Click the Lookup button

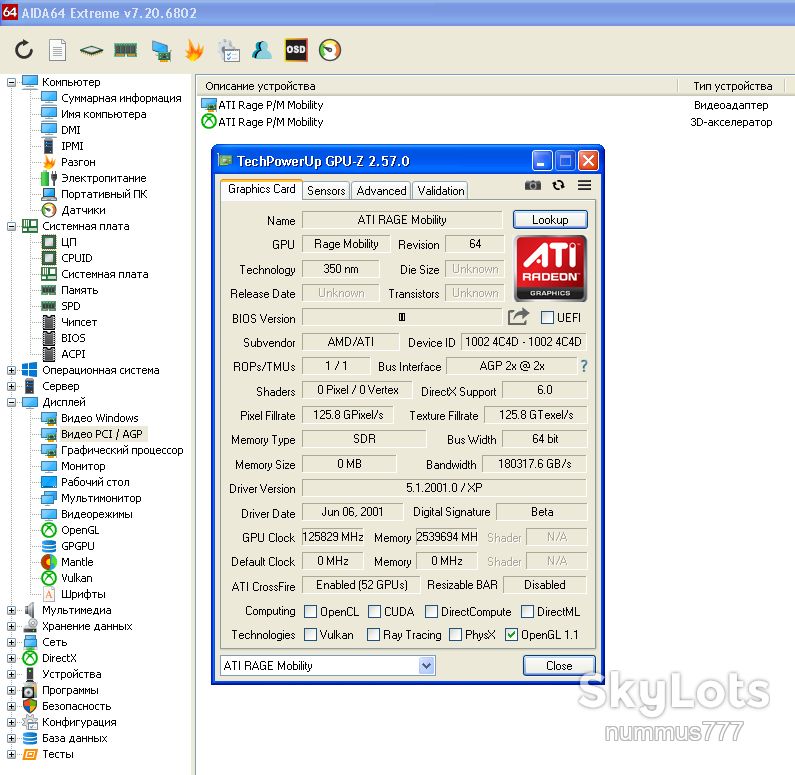(550, 219)
